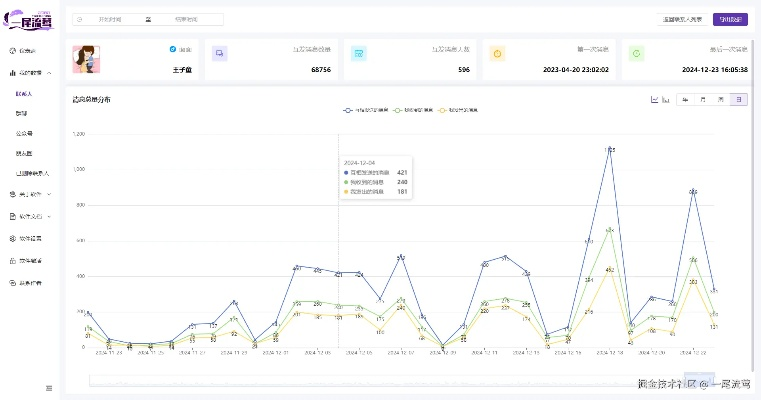Switch chart to line chart view icon
This screenshot has width=761, height=400.
(x=654, y=99)
